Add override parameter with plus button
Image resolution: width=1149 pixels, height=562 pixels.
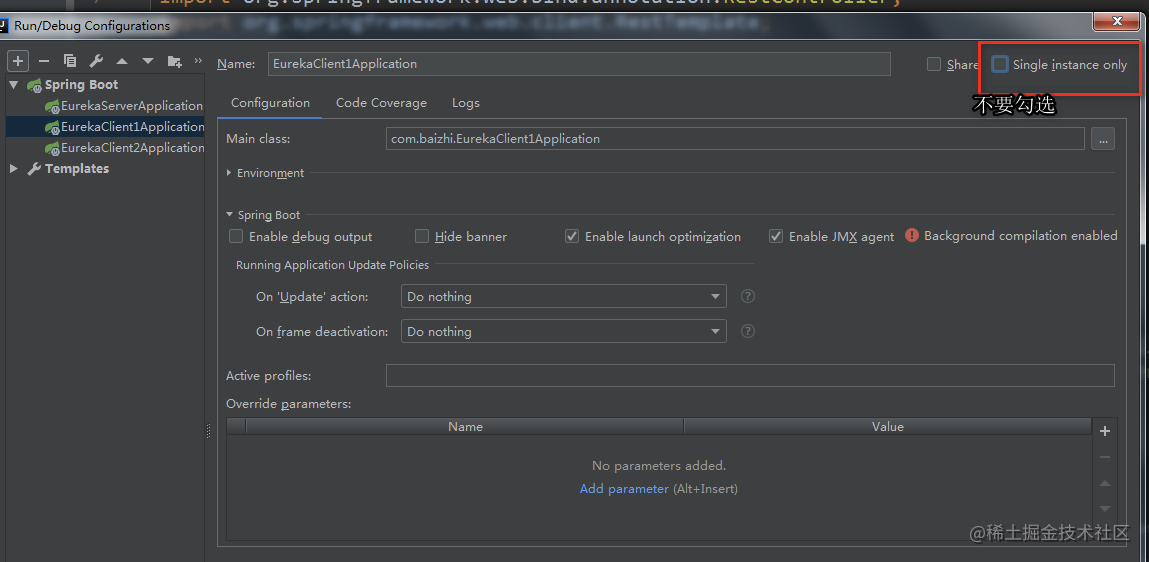click(x=1105, y=432)
